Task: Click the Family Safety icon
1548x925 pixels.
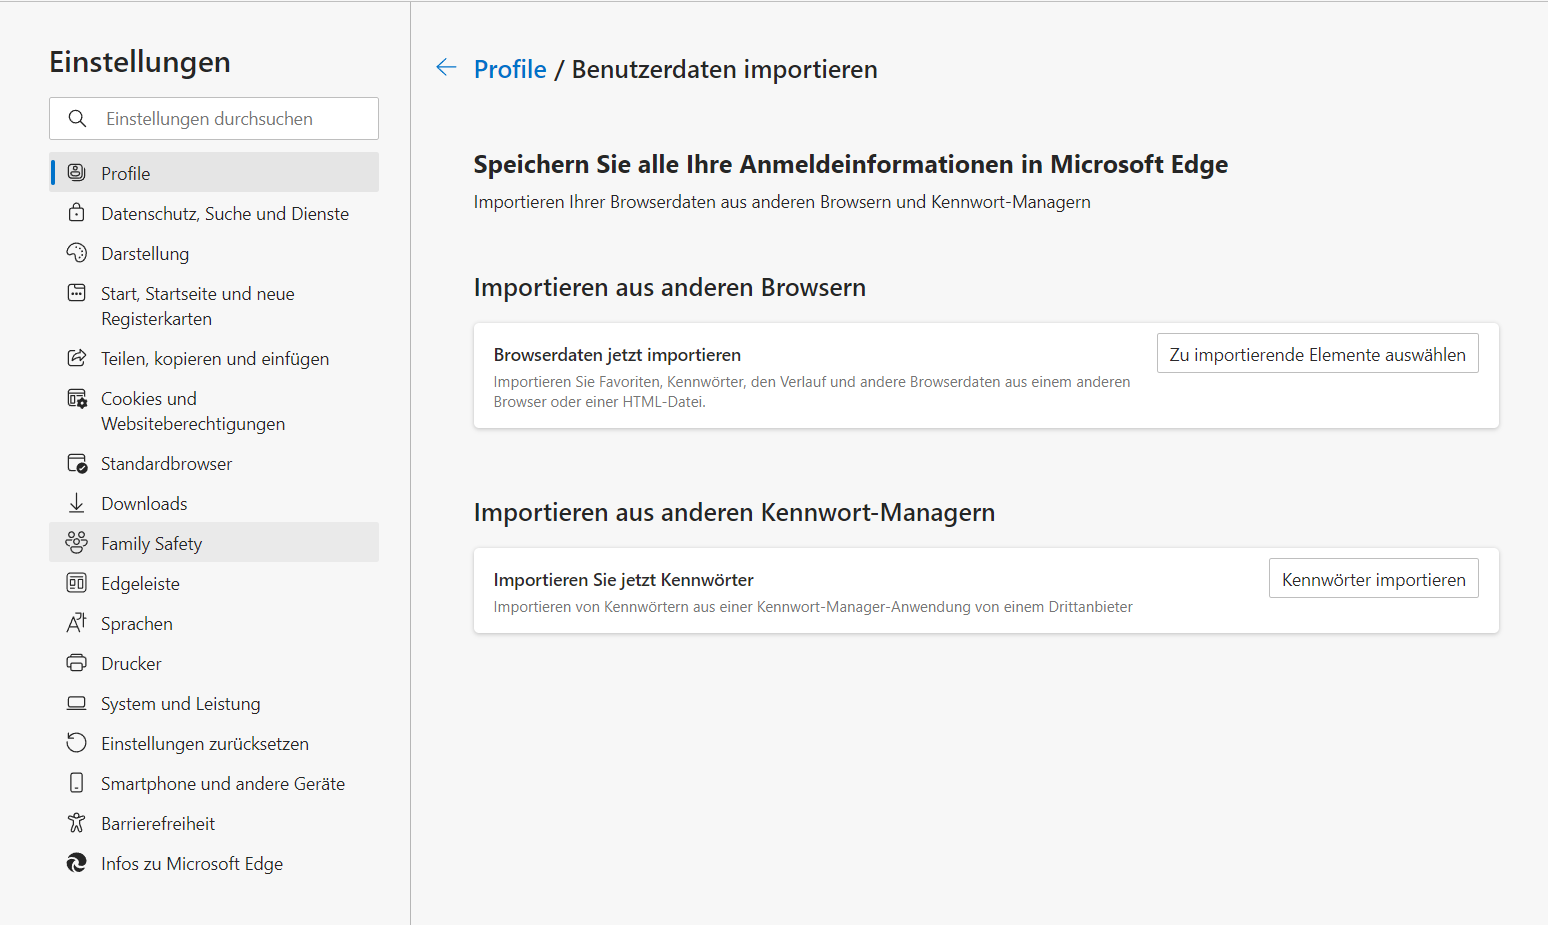Action: tap(76, 543)
